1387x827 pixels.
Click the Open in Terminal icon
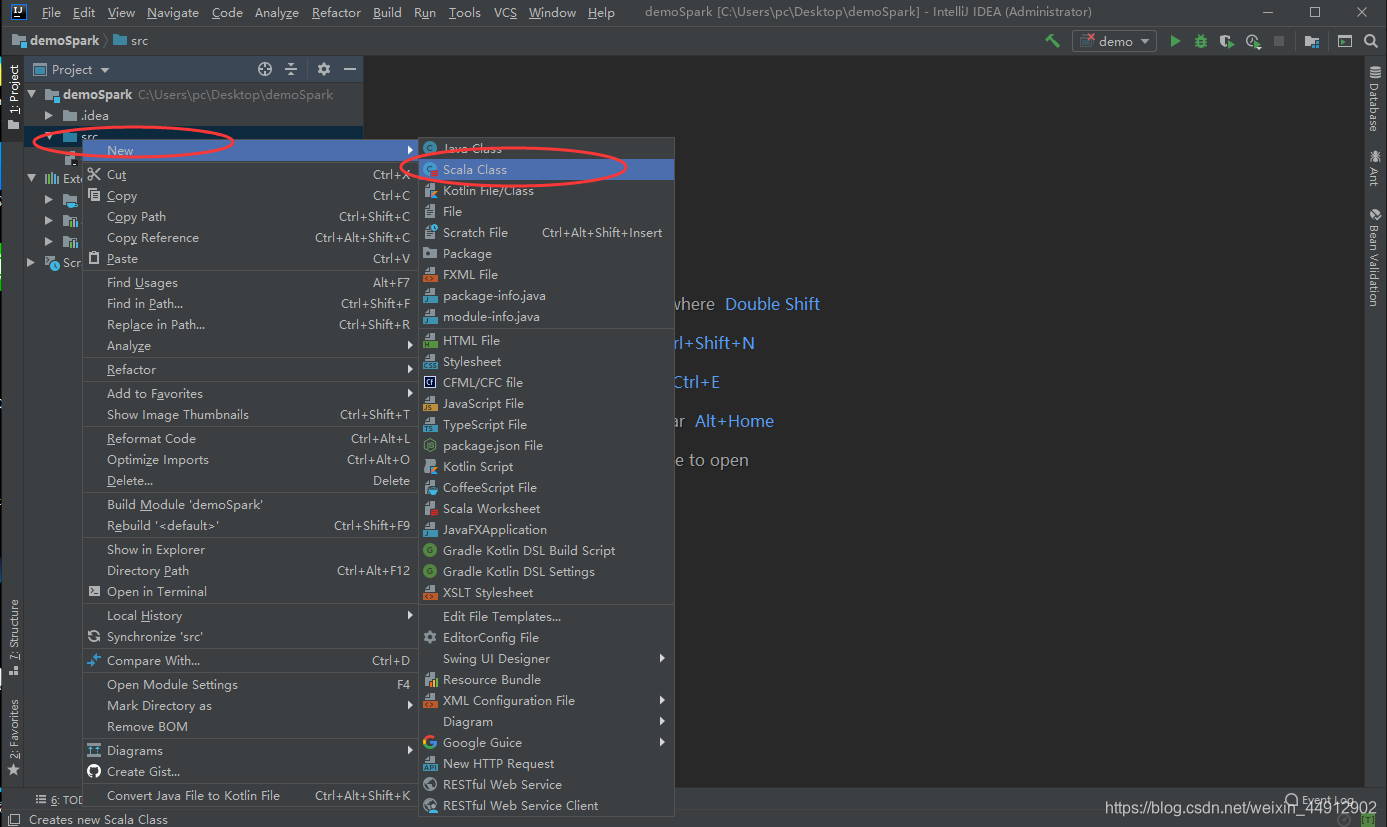tap(94, 591)
